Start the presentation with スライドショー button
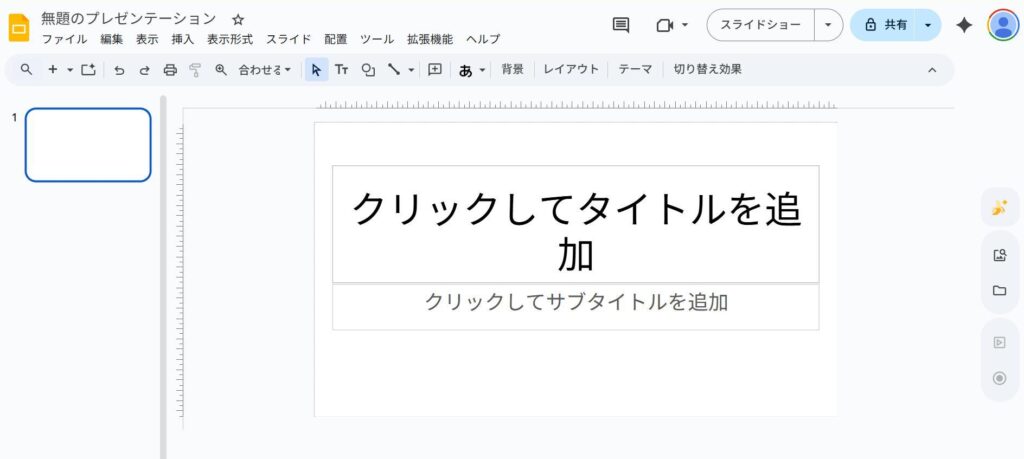The width and height of the screenshot is (1024, 459). click(x=761, y=25)
